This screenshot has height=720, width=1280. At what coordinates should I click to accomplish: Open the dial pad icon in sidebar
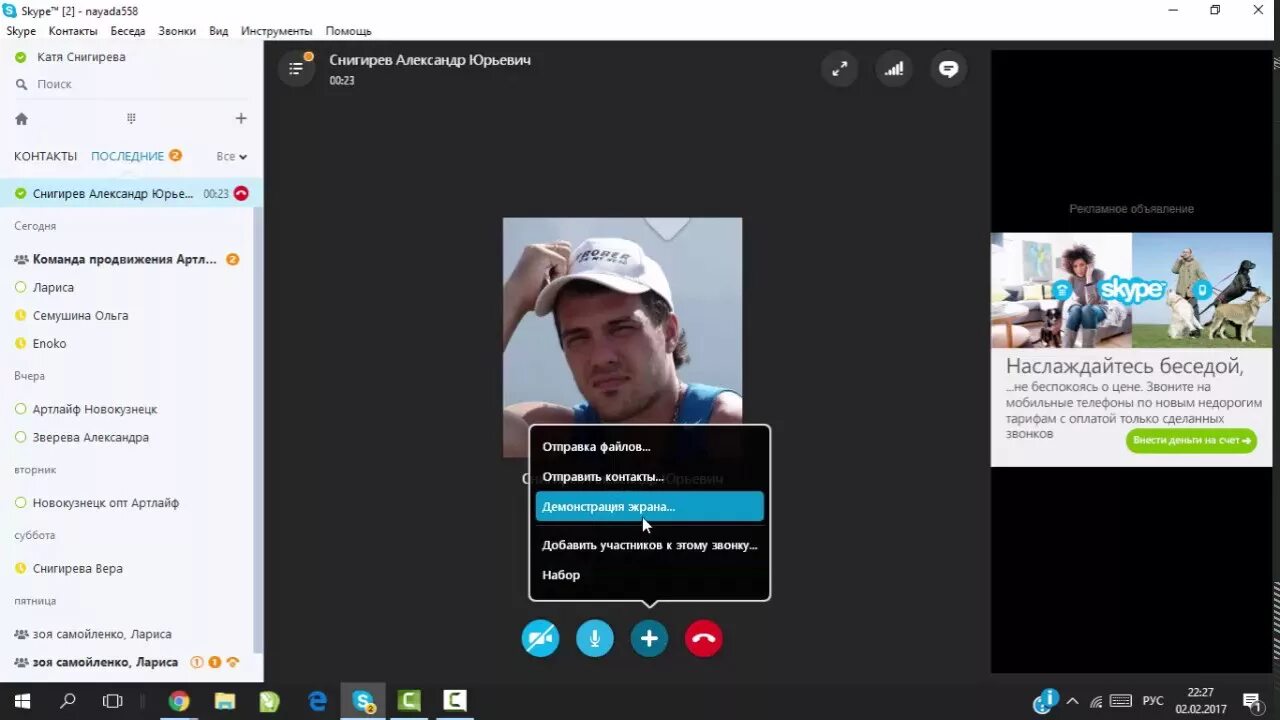(x=131, y=118)
